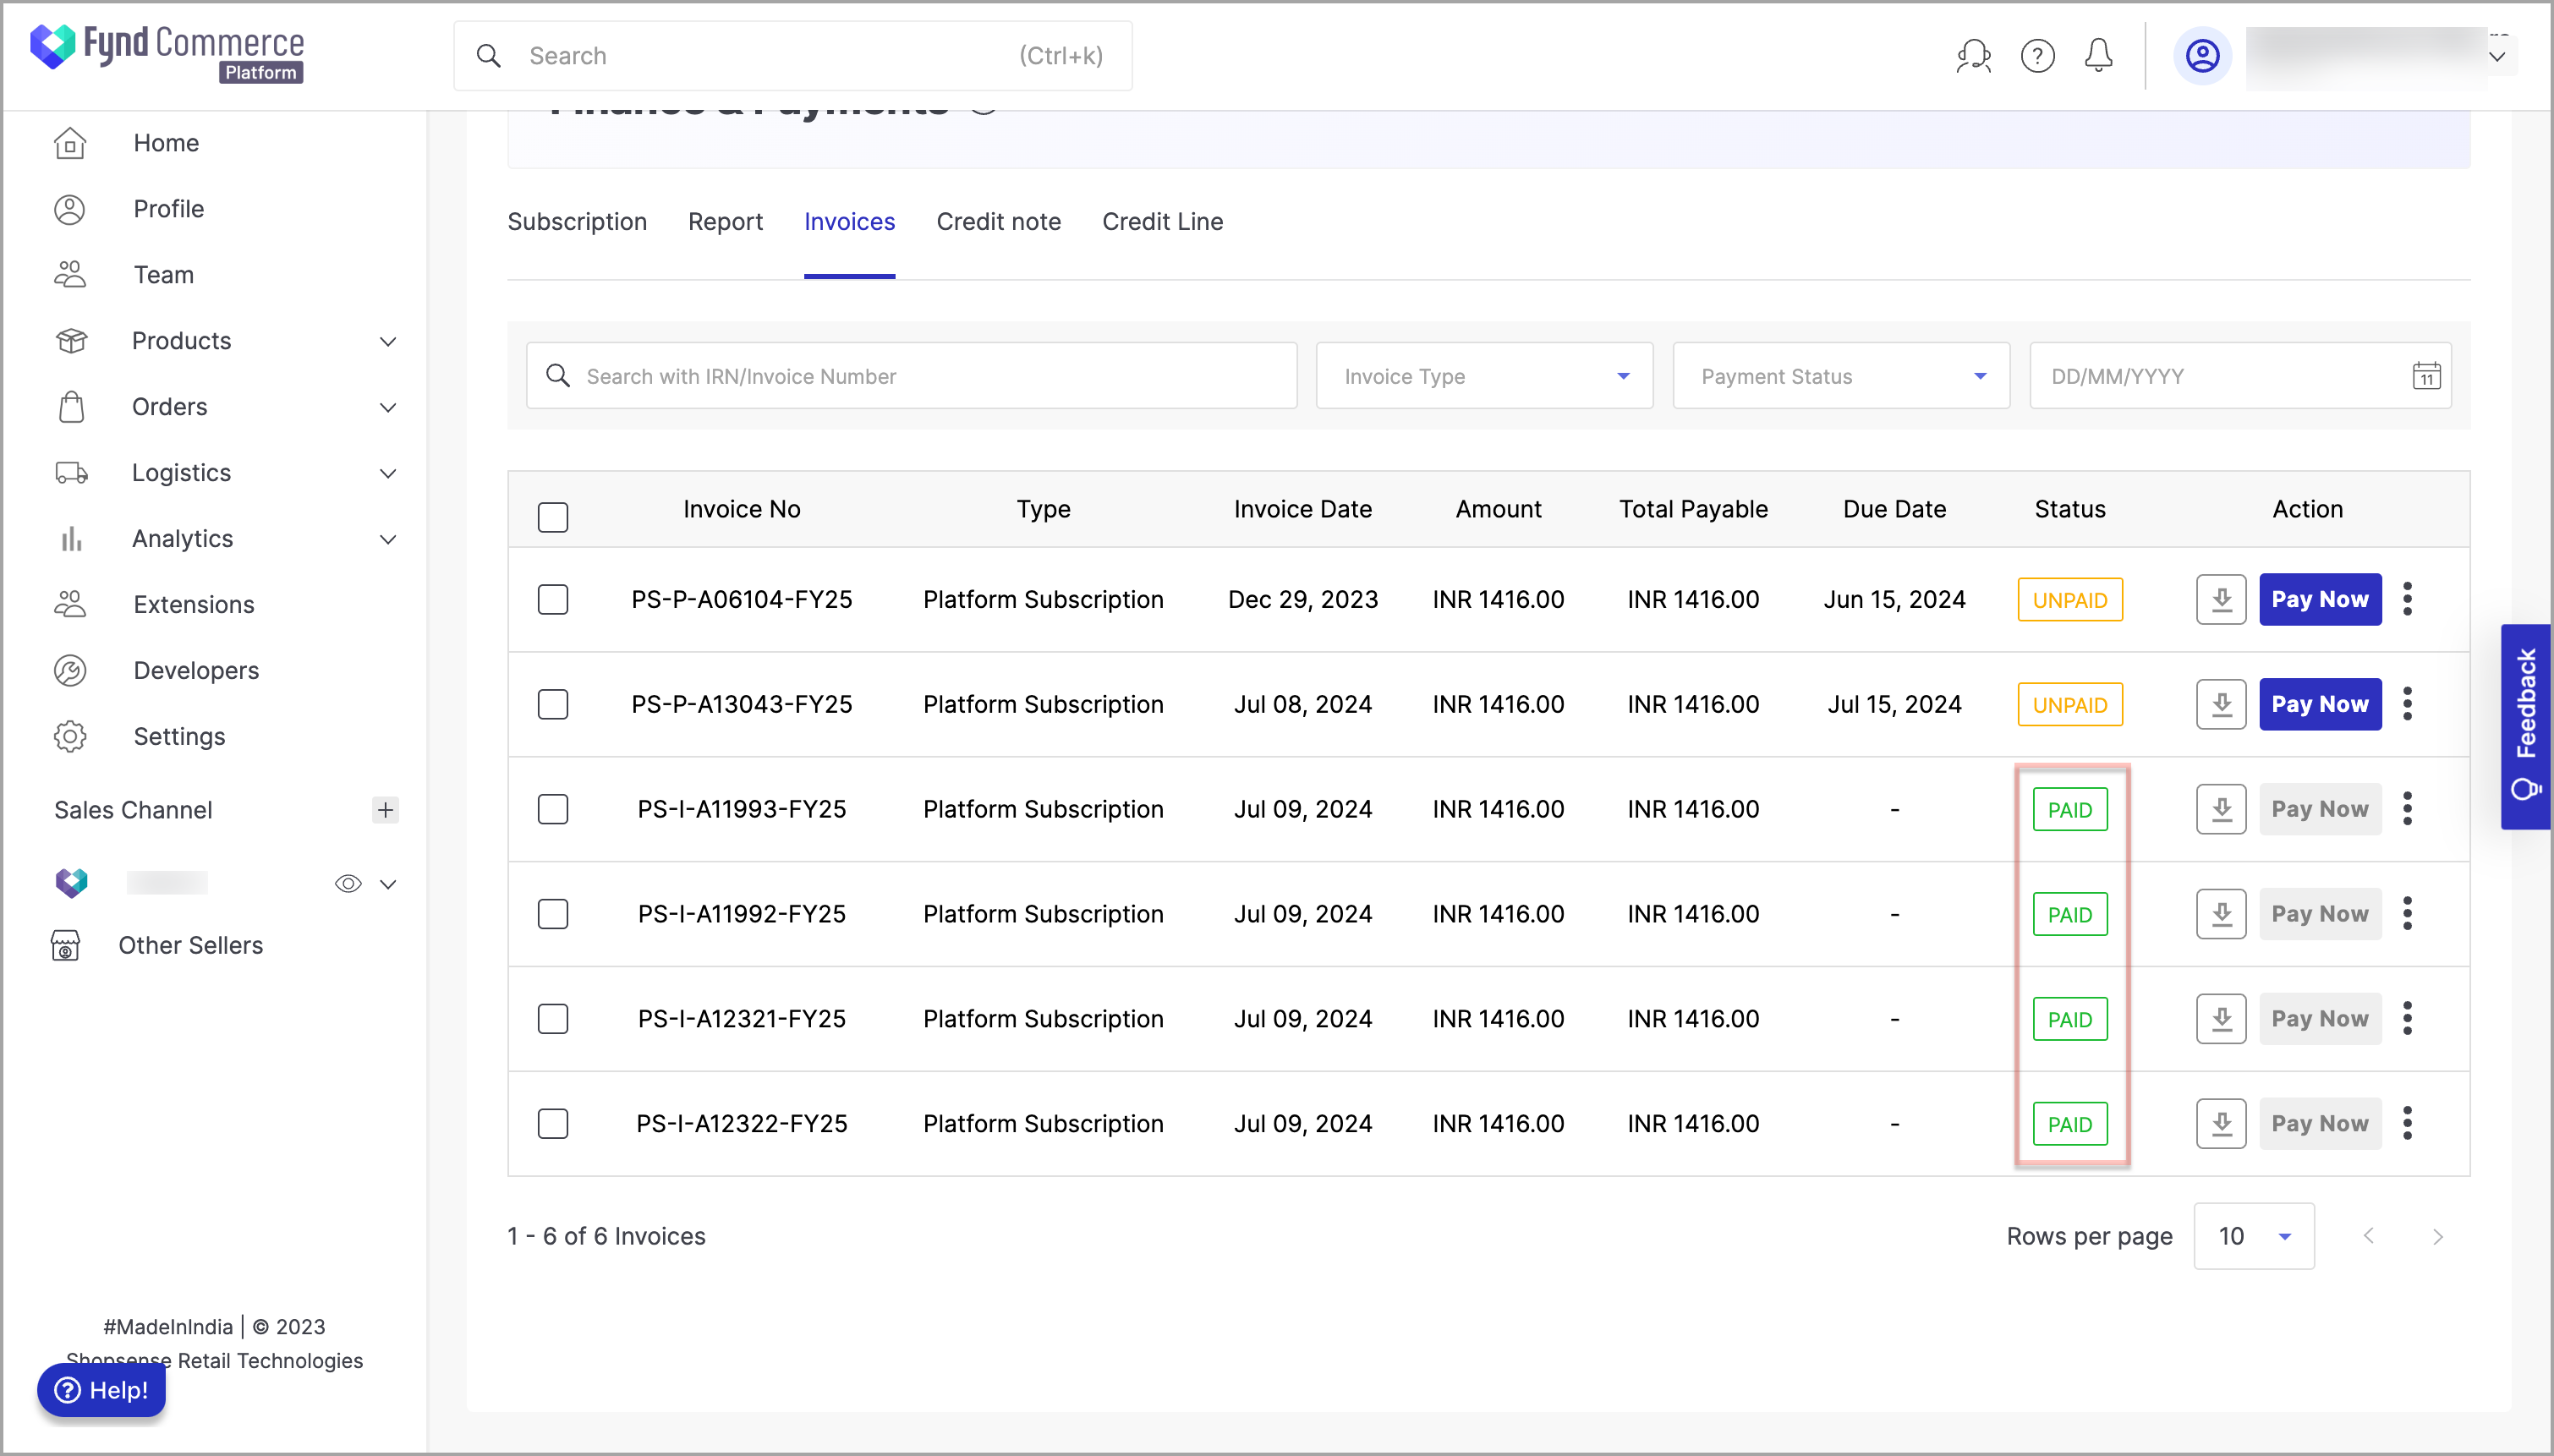Tick checkbox for PS-I-A12322-FY25
The height and width of the screenshot is (1456, 2554).
(x=553, y=1124)
